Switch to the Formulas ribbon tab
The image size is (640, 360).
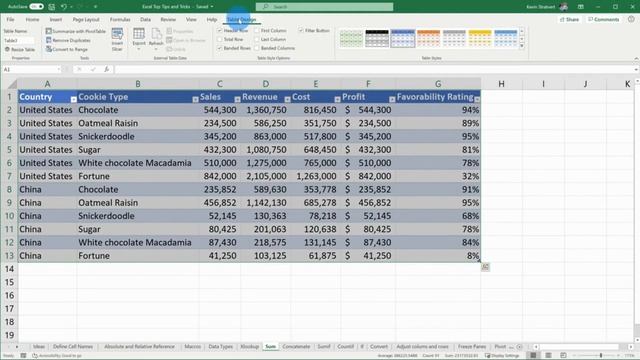[x=120, y=19]
